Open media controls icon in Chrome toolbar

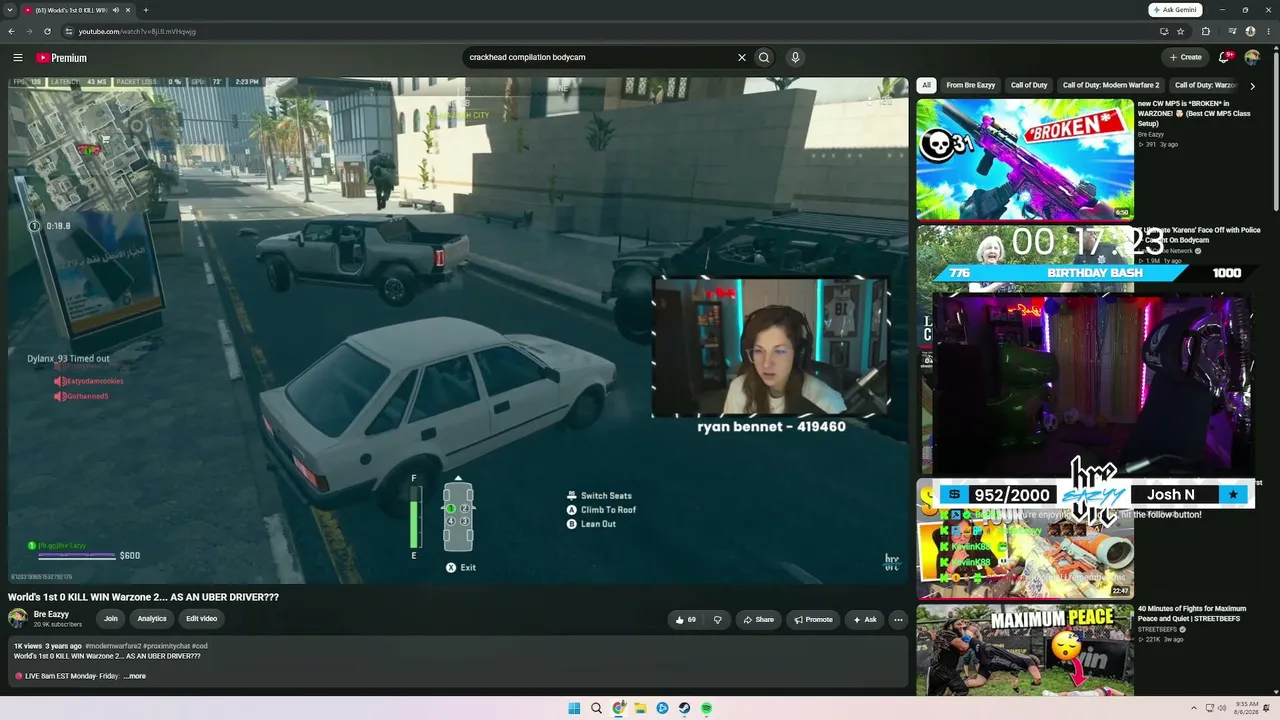(1231, 32)
